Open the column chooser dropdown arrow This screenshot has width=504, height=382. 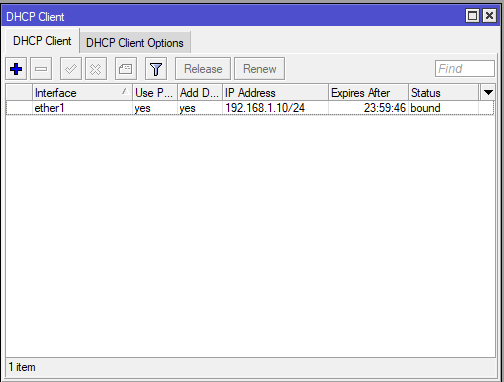[x=488, y=92]
